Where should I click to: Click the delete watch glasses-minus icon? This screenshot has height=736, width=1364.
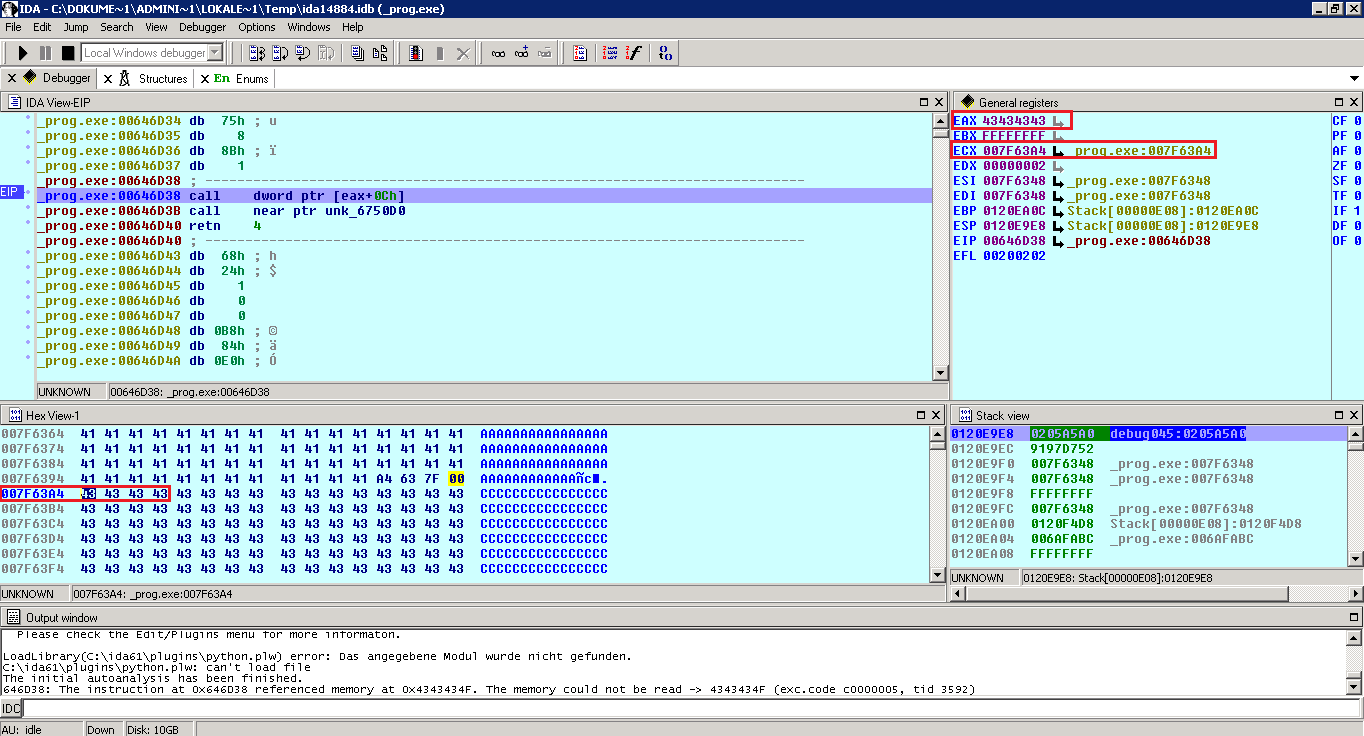(x=544, y=53)
